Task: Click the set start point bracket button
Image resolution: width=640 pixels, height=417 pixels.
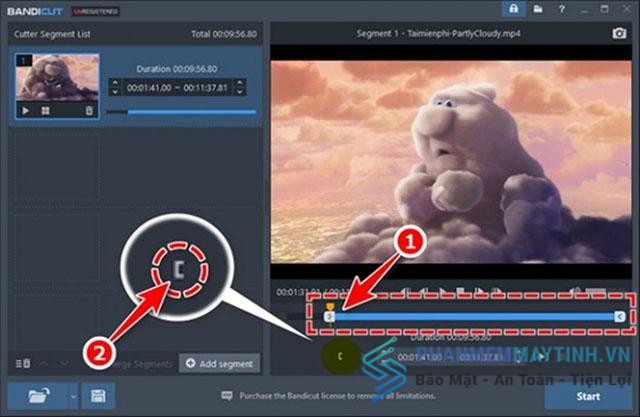Action: coord(340,357)
